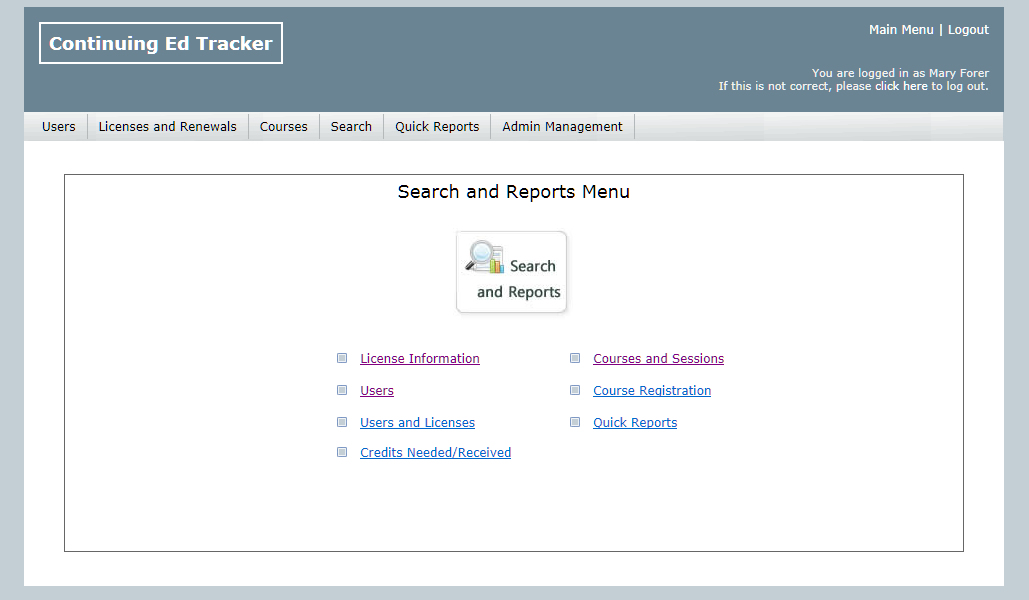Image resolution: width=1029 pixels, height=600 pixels.
Task: Open the Courses navigation menu
Action: [x=283, y=127]
